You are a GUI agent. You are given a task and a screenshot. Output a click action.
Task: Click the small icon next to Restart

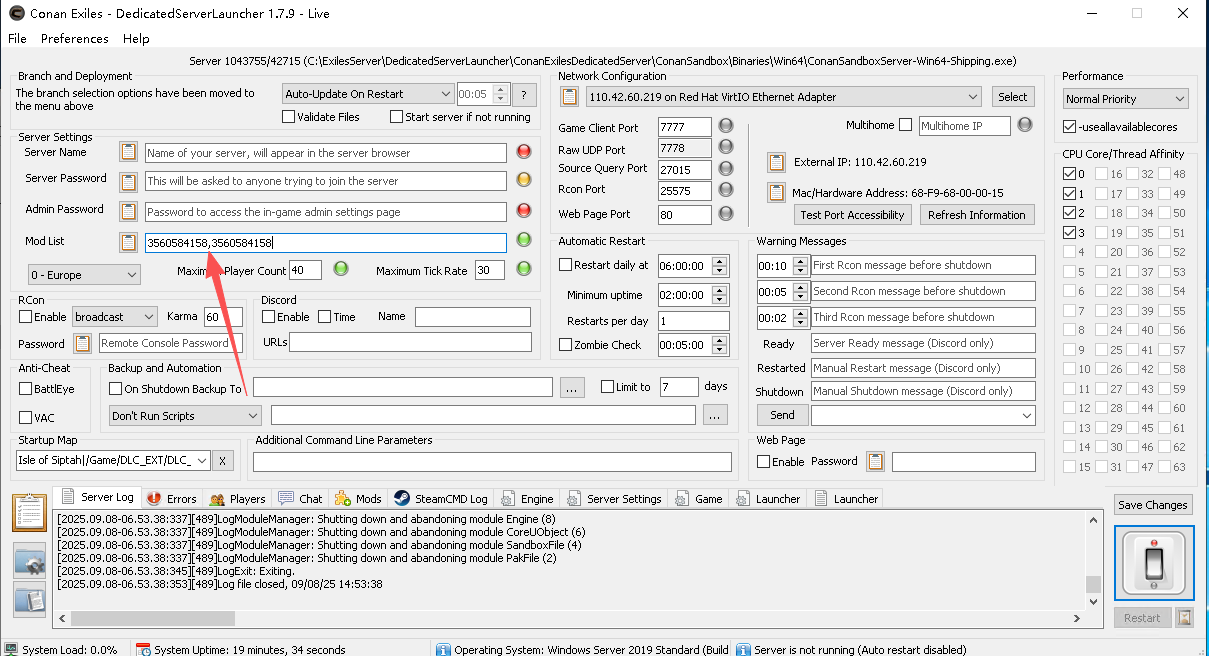click(x=1185, y=618)
